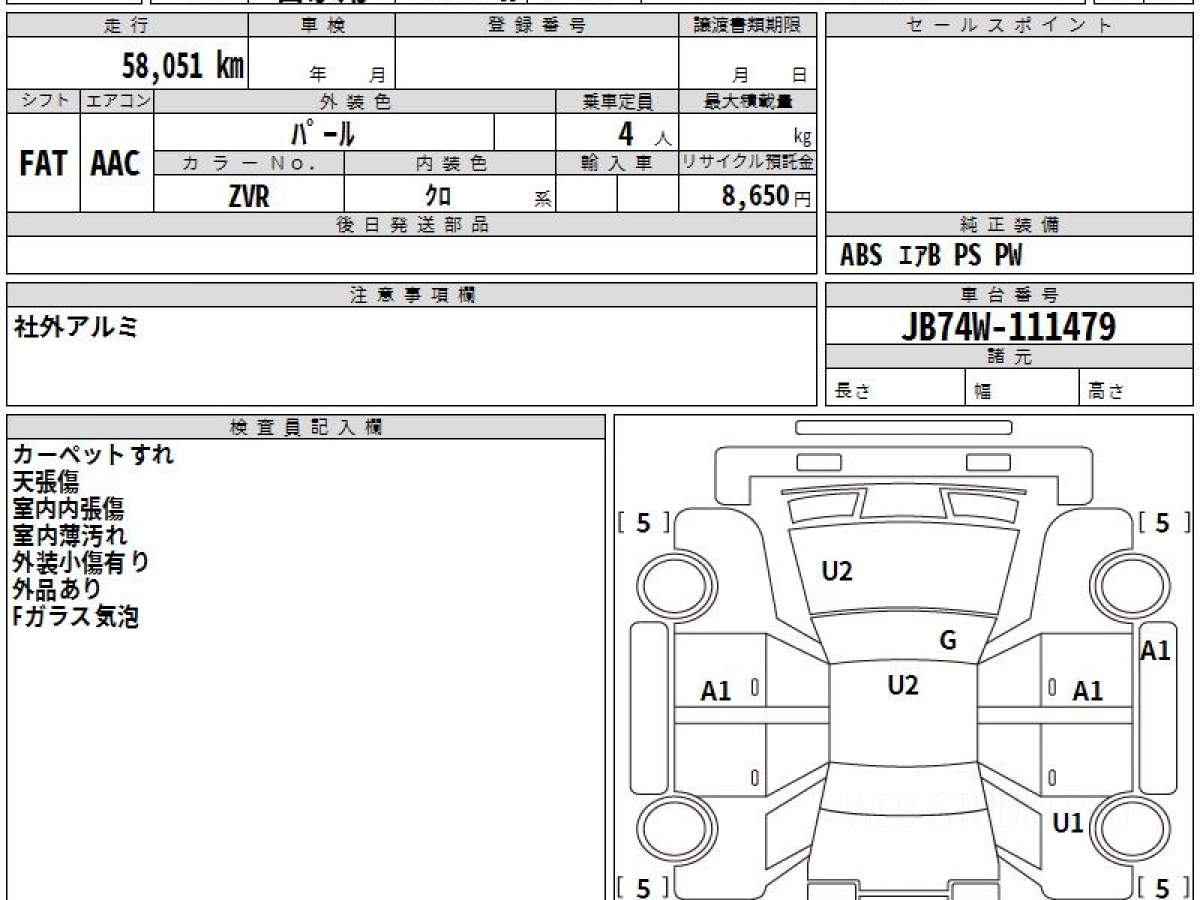Select the equipment list ABS エアB PS PW
The width and height of the screenshot is (1200, 900).
pyautogui.click(x=931, y=256)
